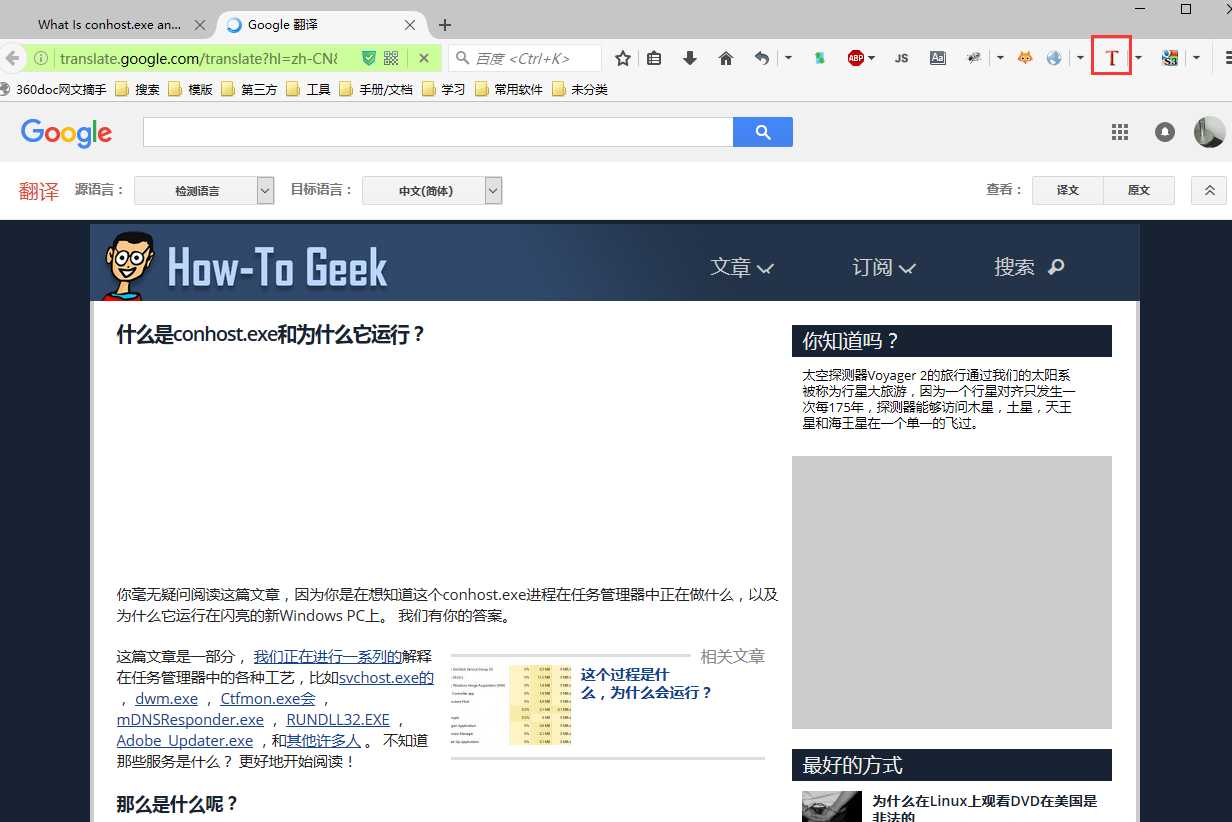Viewport: 1232px width, 822px height.
Task: Click the green Evernote-style extension icon
Action: click(x=820, y=58)
